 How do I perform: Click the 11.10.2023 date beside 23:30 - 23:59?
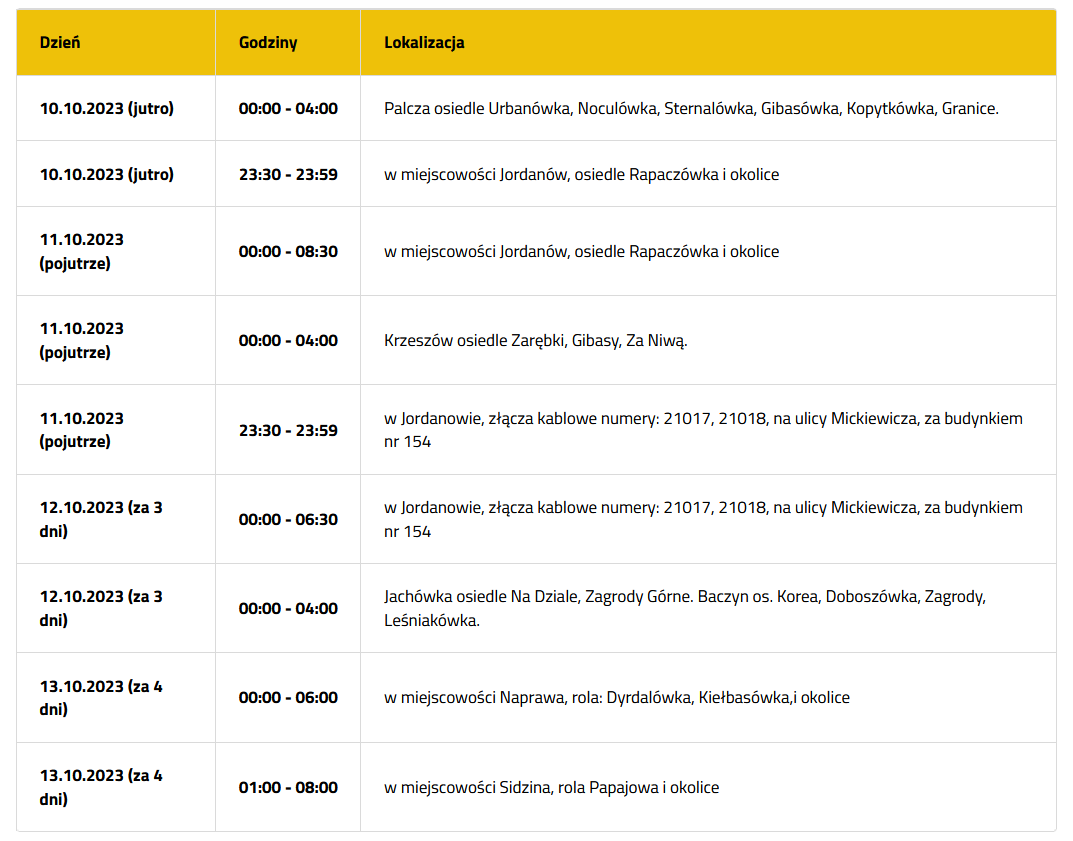tap(81, 430)
